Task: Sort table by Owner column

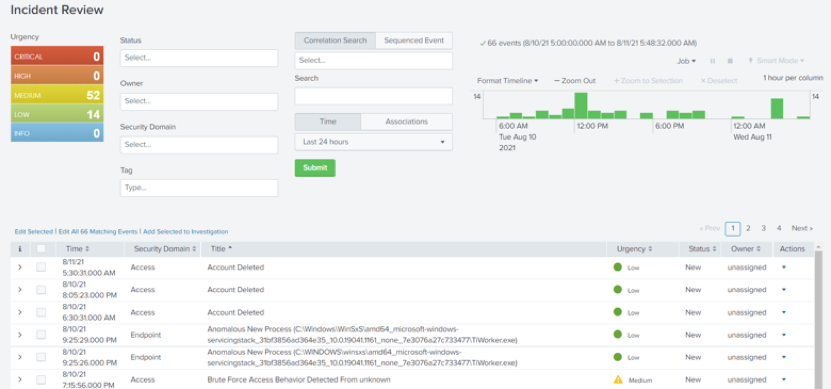Action: (745, 249)
